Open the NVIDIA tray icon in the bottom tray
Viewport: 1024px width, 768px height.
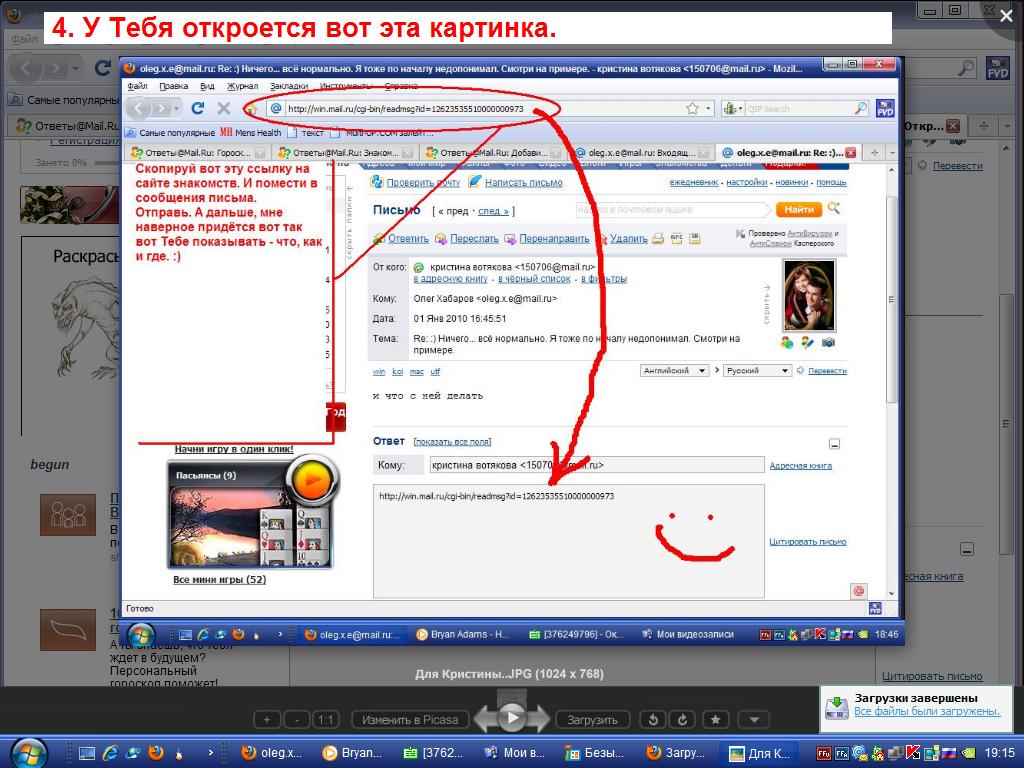pos(968,754)
